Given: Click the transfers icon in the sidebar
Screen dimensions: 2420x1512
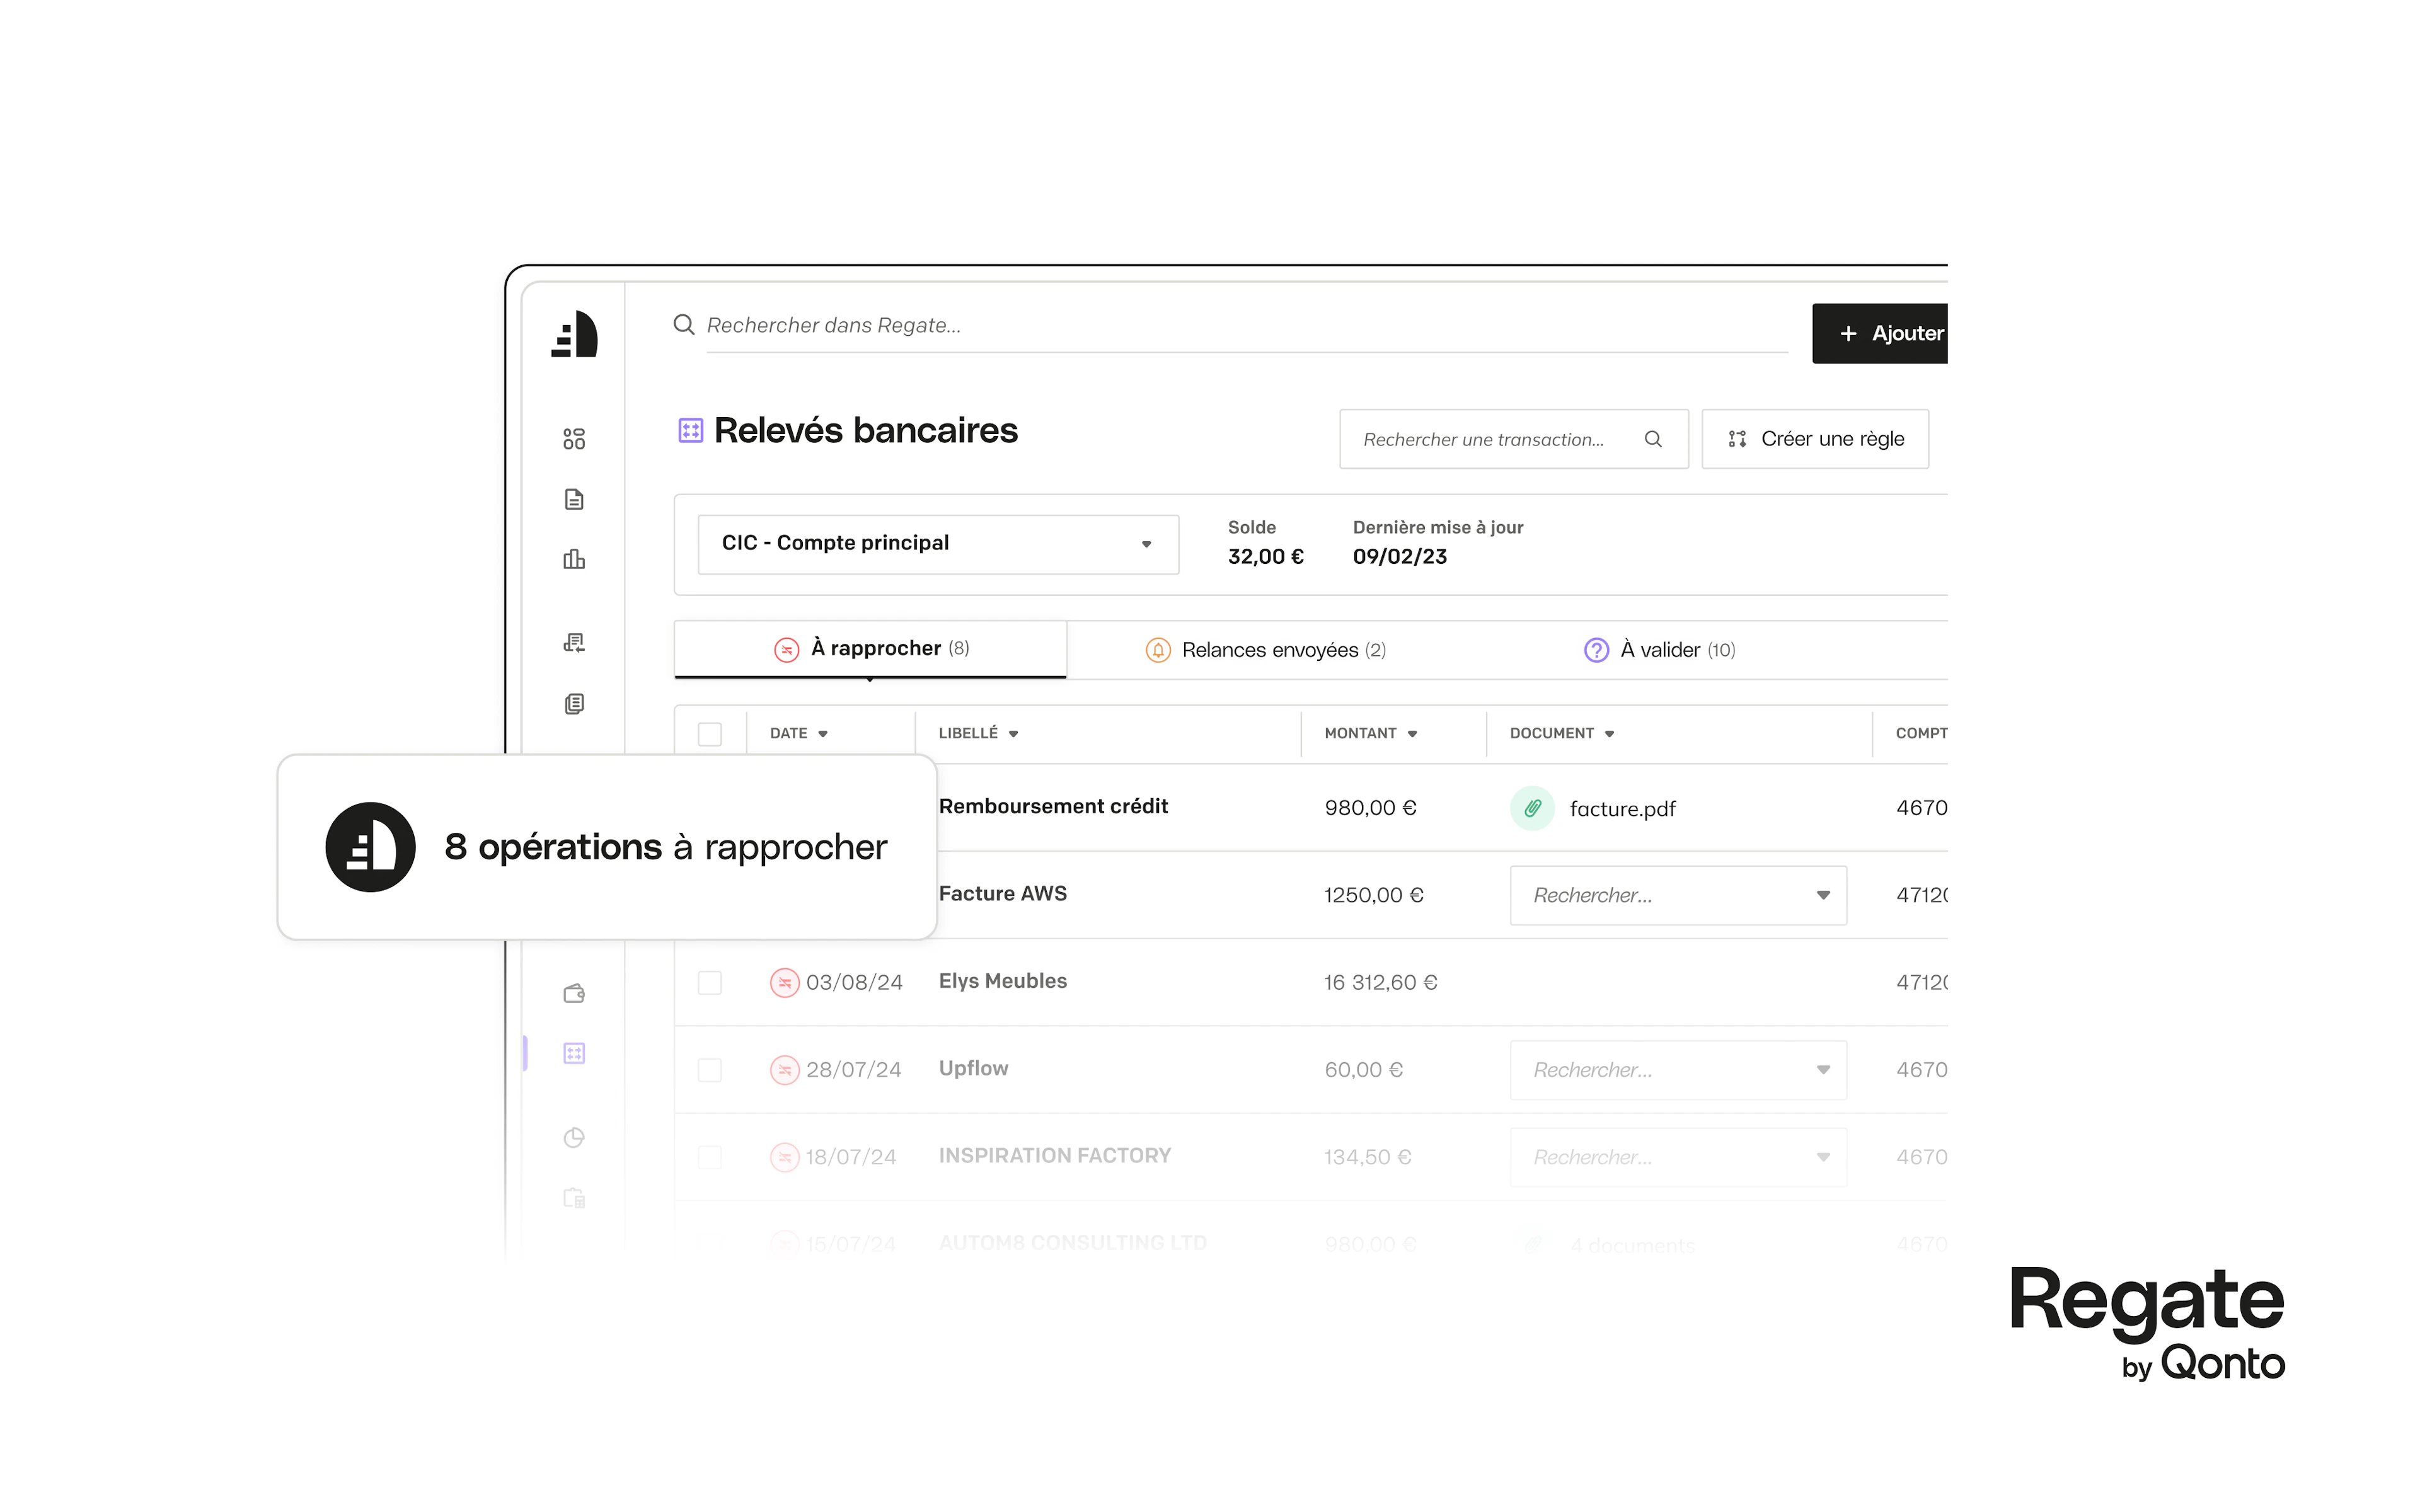Looking at the screenshot, I should coord(574,642).
